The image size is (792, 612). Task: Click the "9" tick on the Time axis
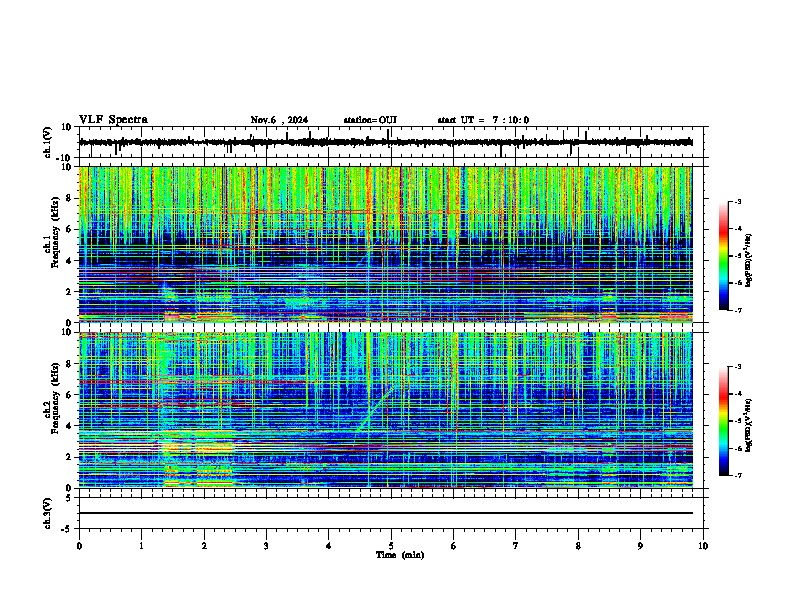pyautogui.click(x=640, y=546)
